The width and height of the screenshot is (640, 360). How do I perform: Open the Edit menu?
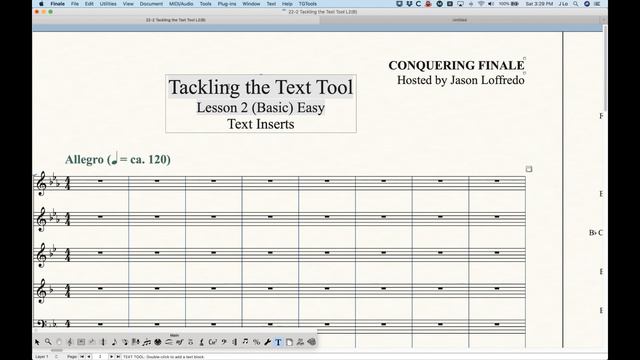pos(89,4)
